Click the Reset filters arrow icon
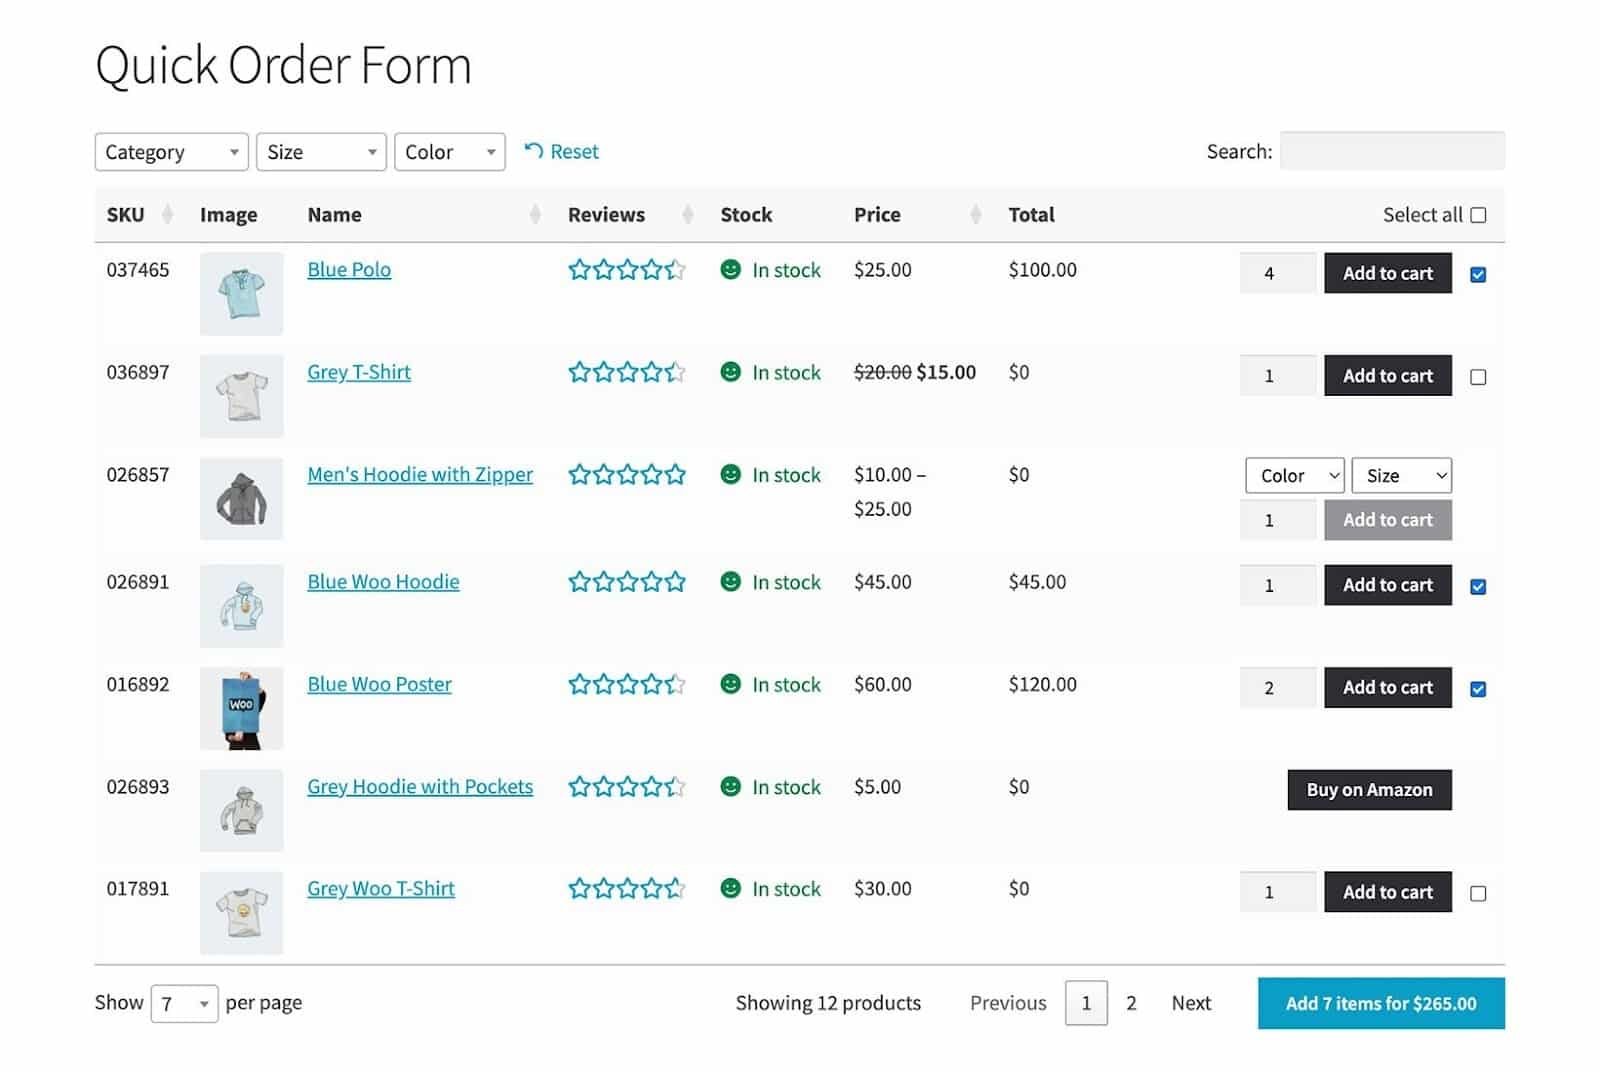The height and width of the screenshot is (1072, 1600). point(534,151)
